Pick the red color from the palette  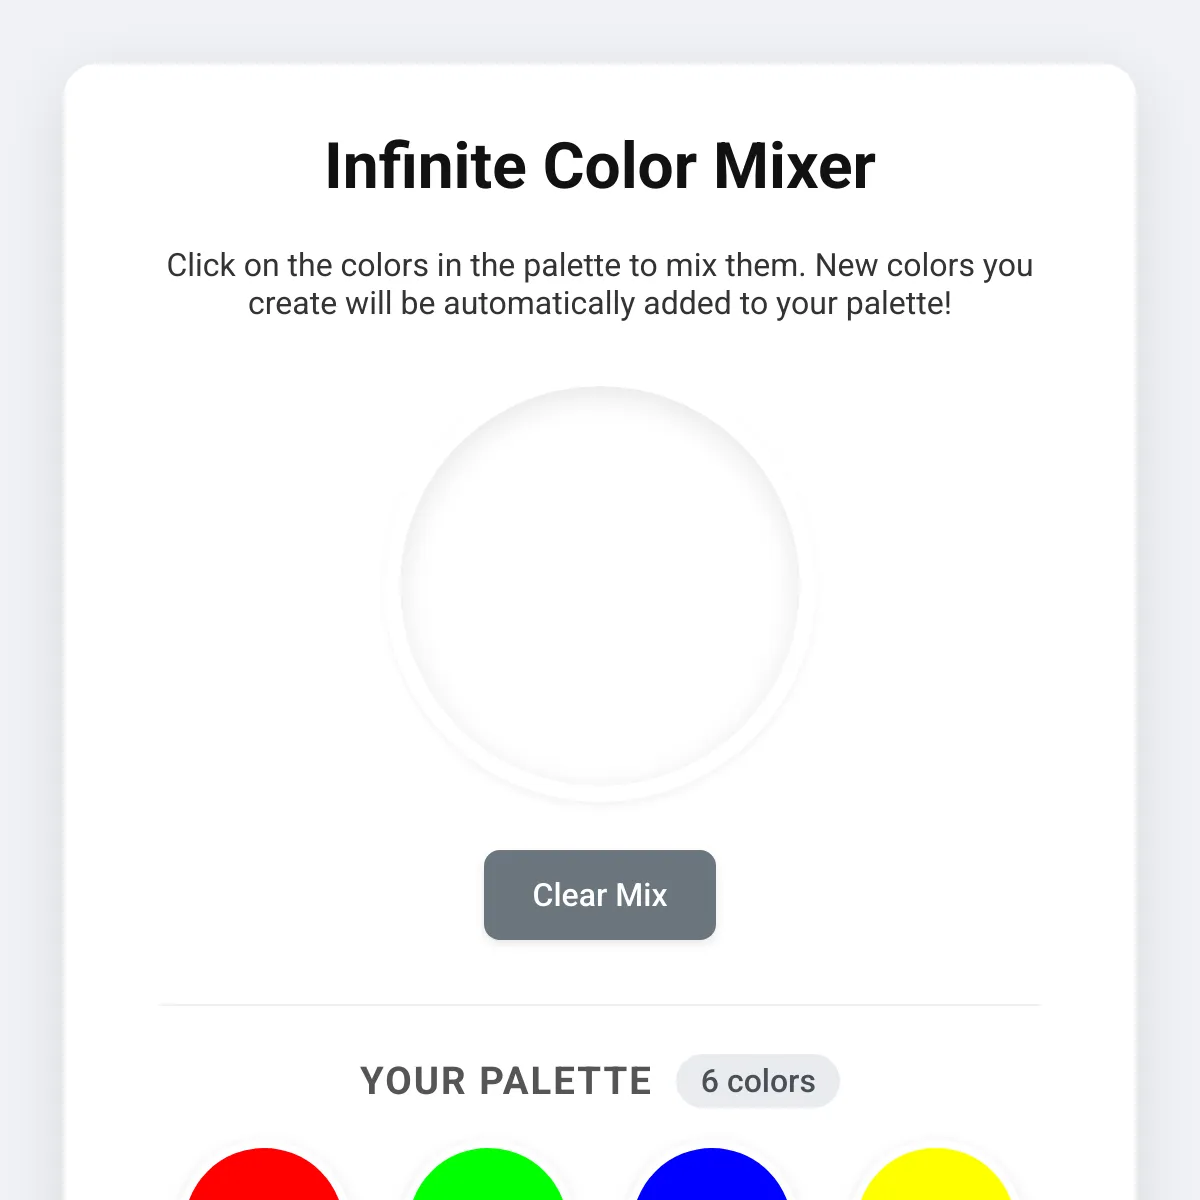click(264, 1180)
